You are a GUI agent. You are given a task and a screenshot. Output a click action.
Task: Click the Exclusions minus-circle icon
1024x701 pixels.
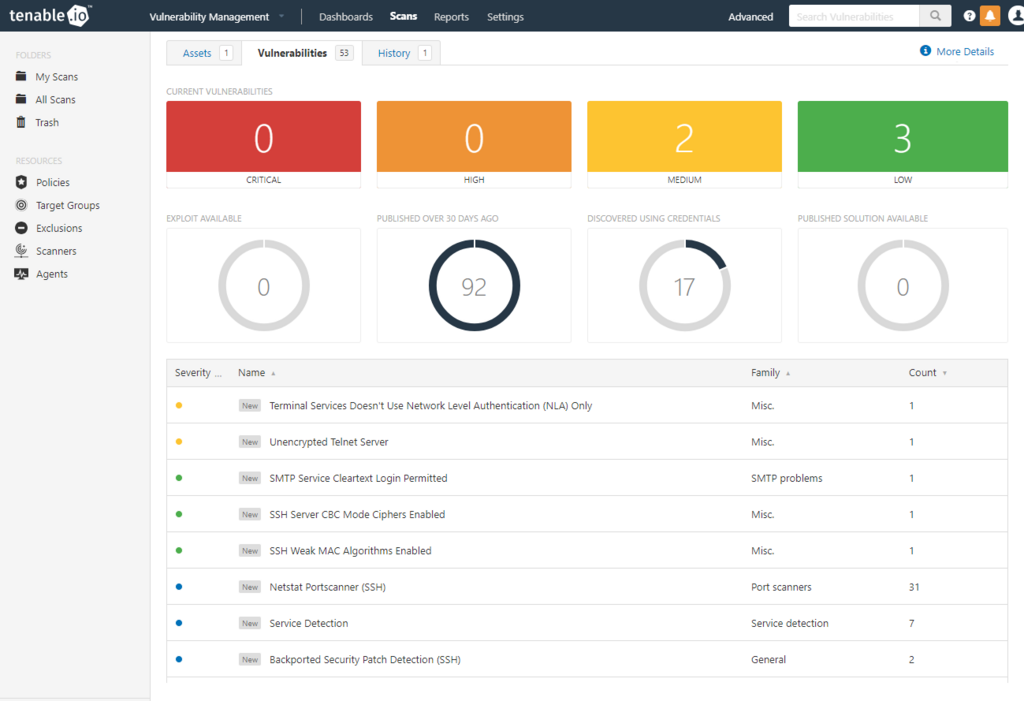pyautogui.click(x=22, y=228)
